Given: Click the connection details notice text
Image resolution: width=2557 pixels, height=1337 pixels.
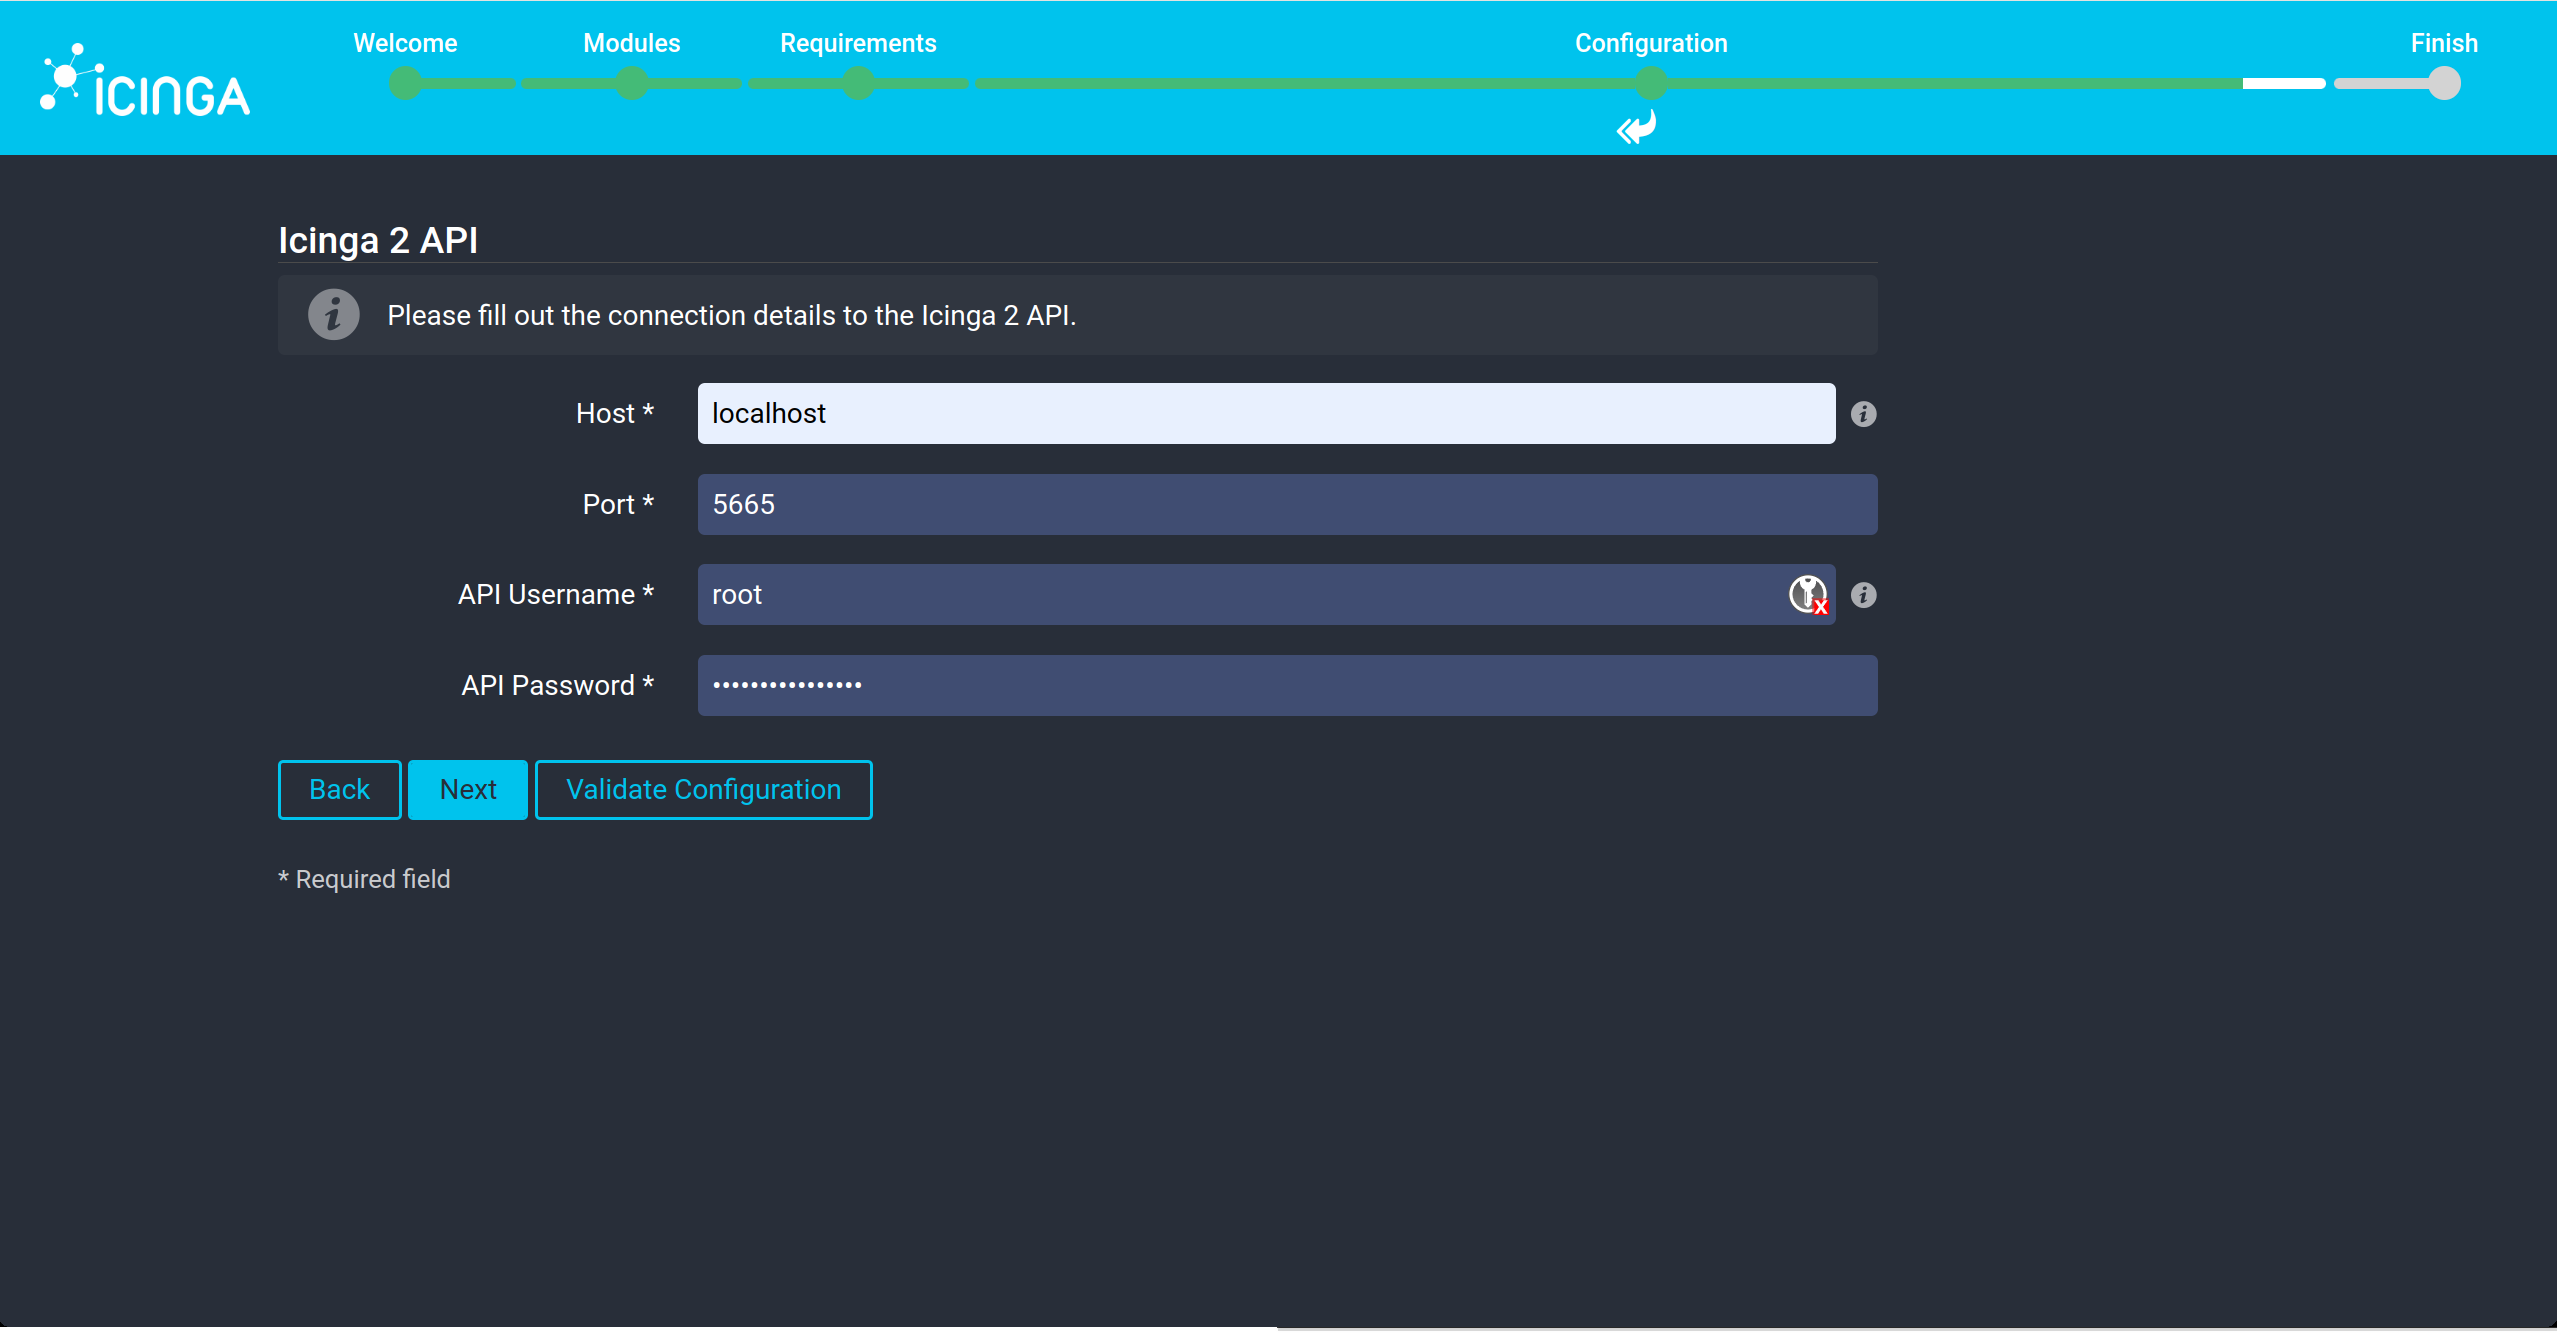Looking at the screenshot, I should tap(732, 316).
